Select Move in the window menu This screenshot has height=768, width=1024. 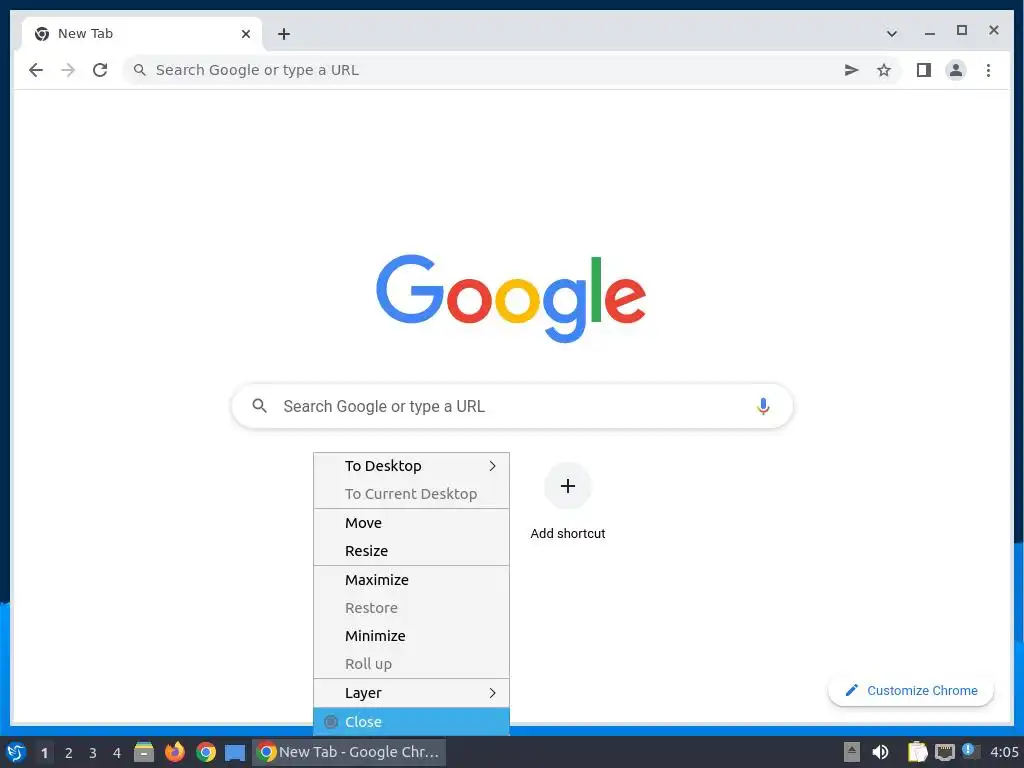click(x=411, y=522)
